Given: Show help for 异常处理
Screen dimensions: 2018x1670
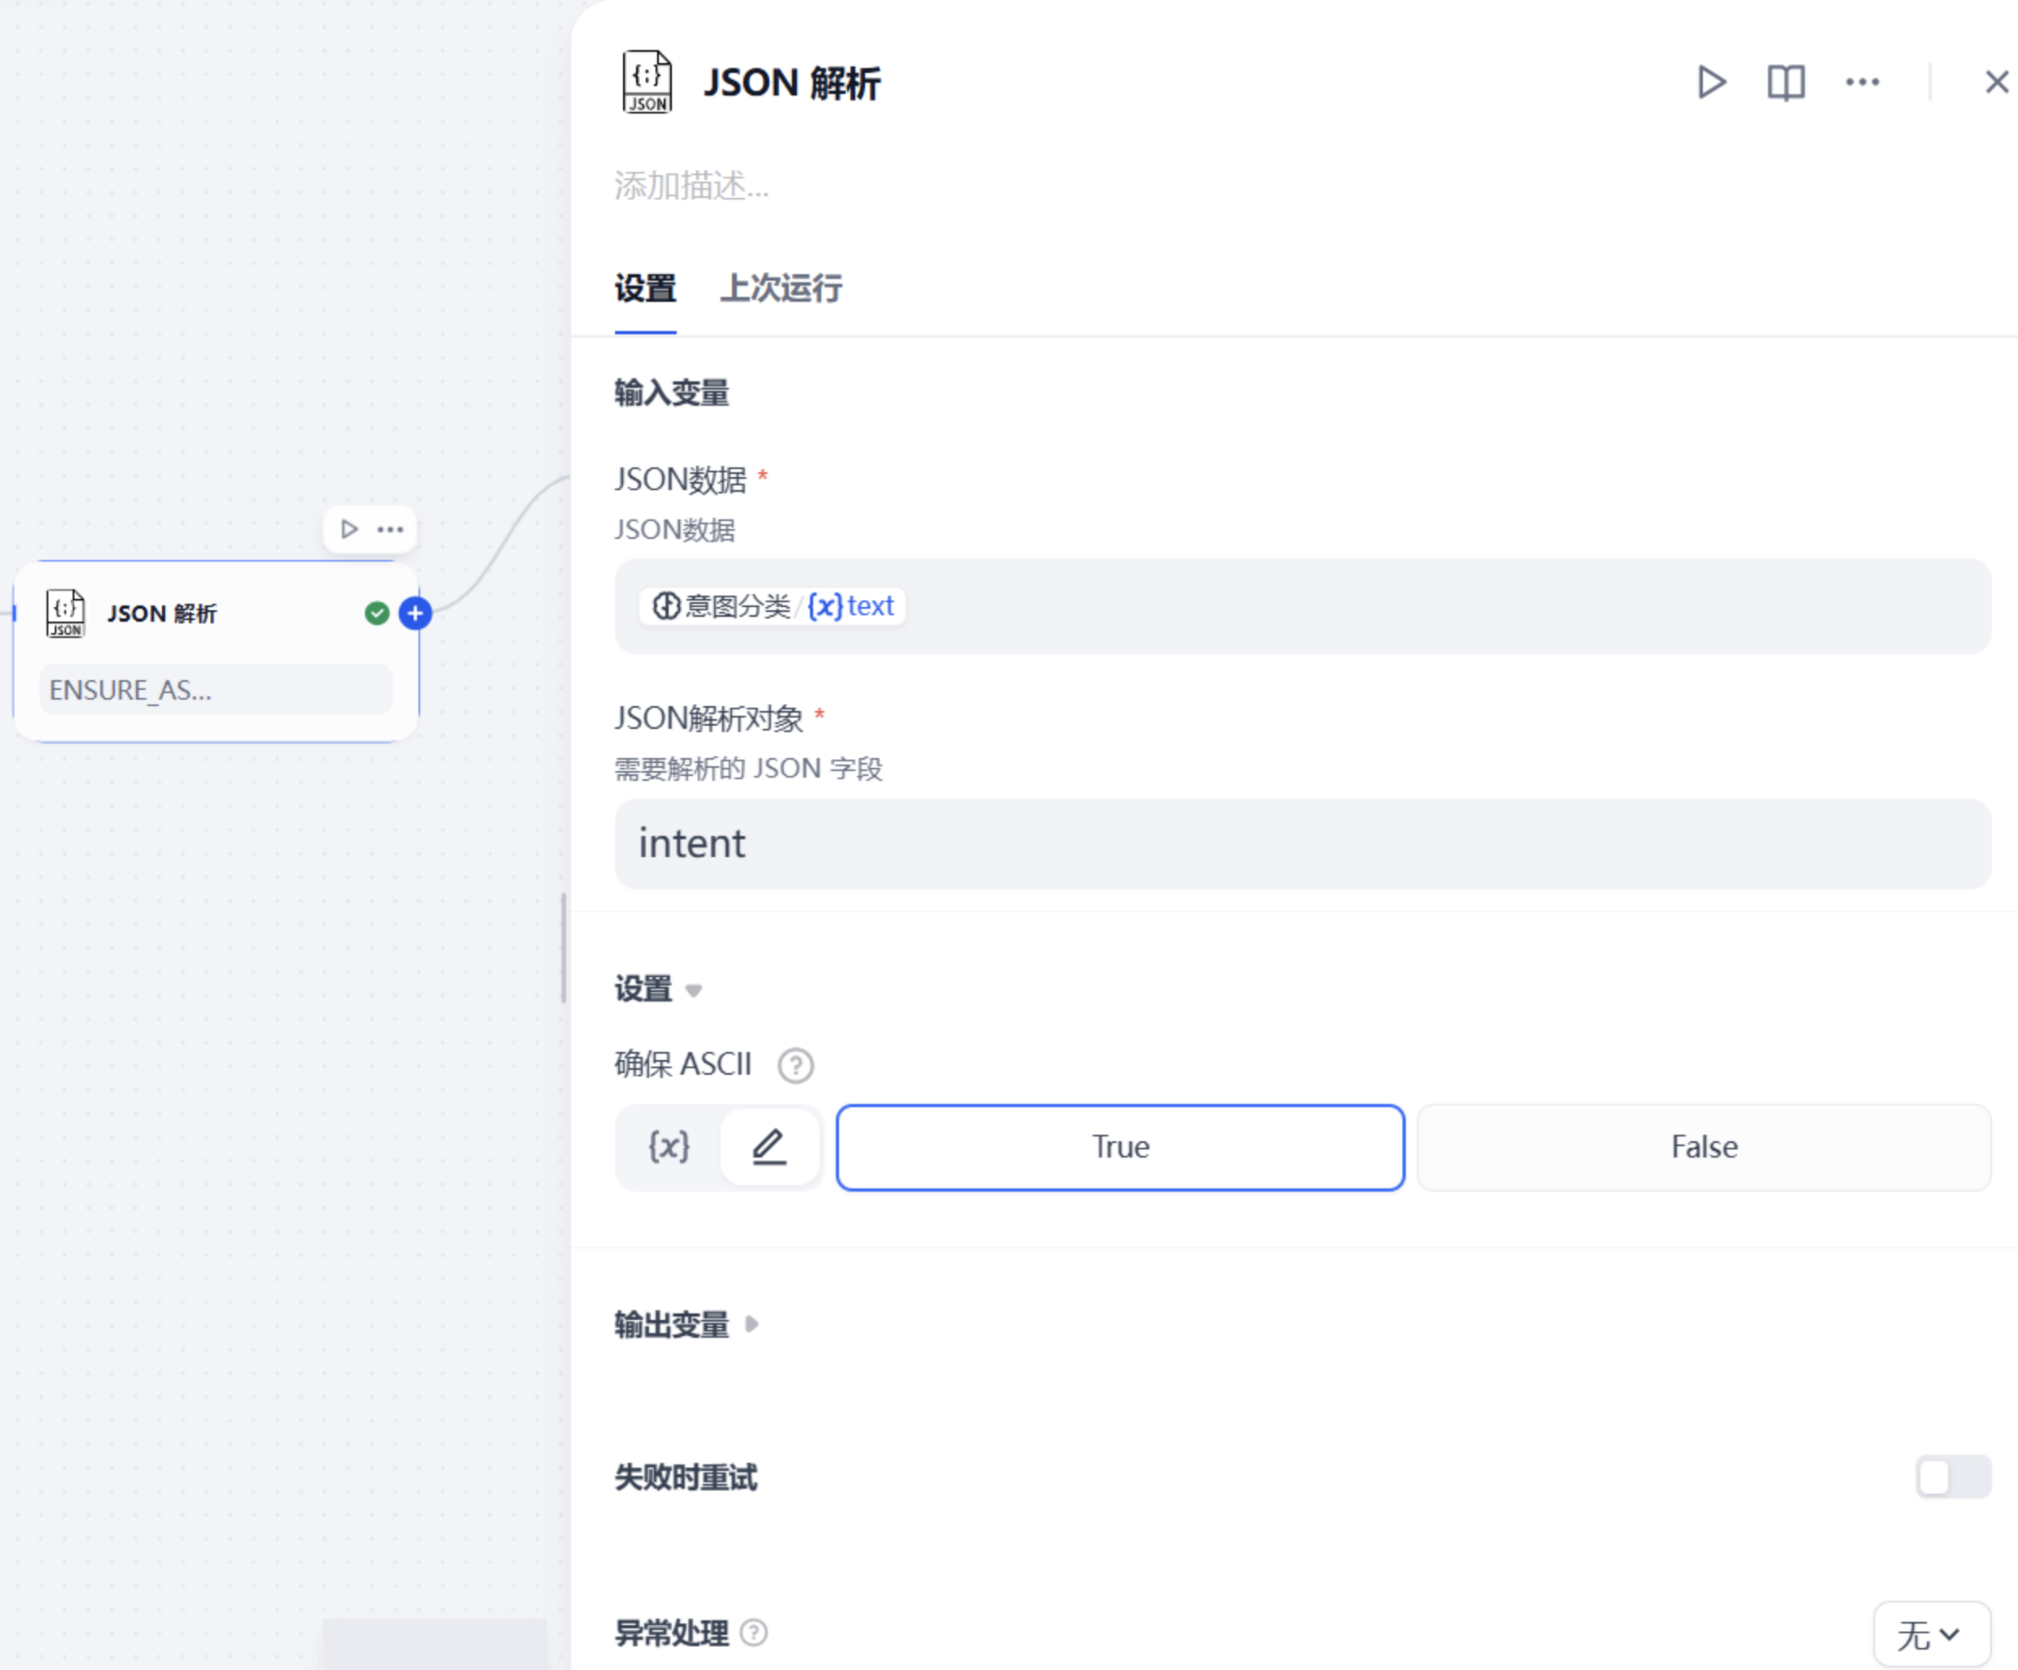Looking at the screenshot, I should coord(754,1633).
